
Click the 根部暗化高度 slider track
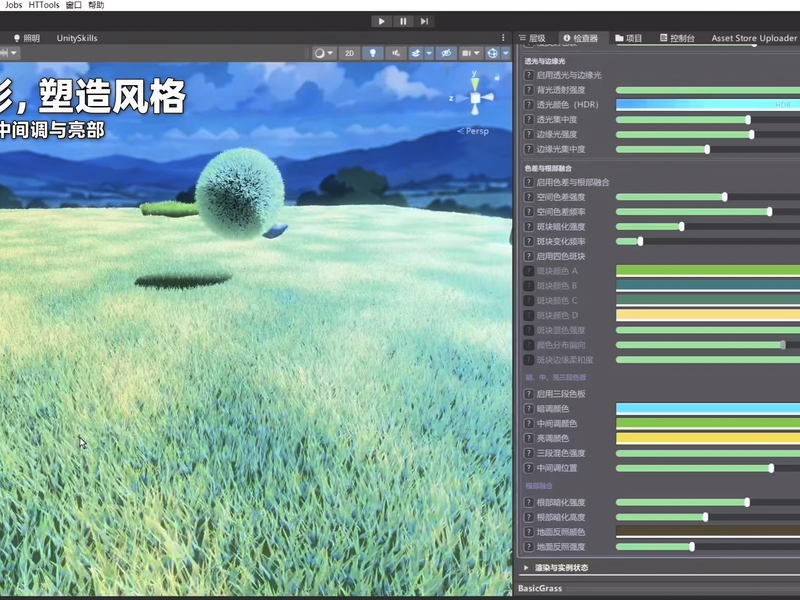click(x=708, y=517)
